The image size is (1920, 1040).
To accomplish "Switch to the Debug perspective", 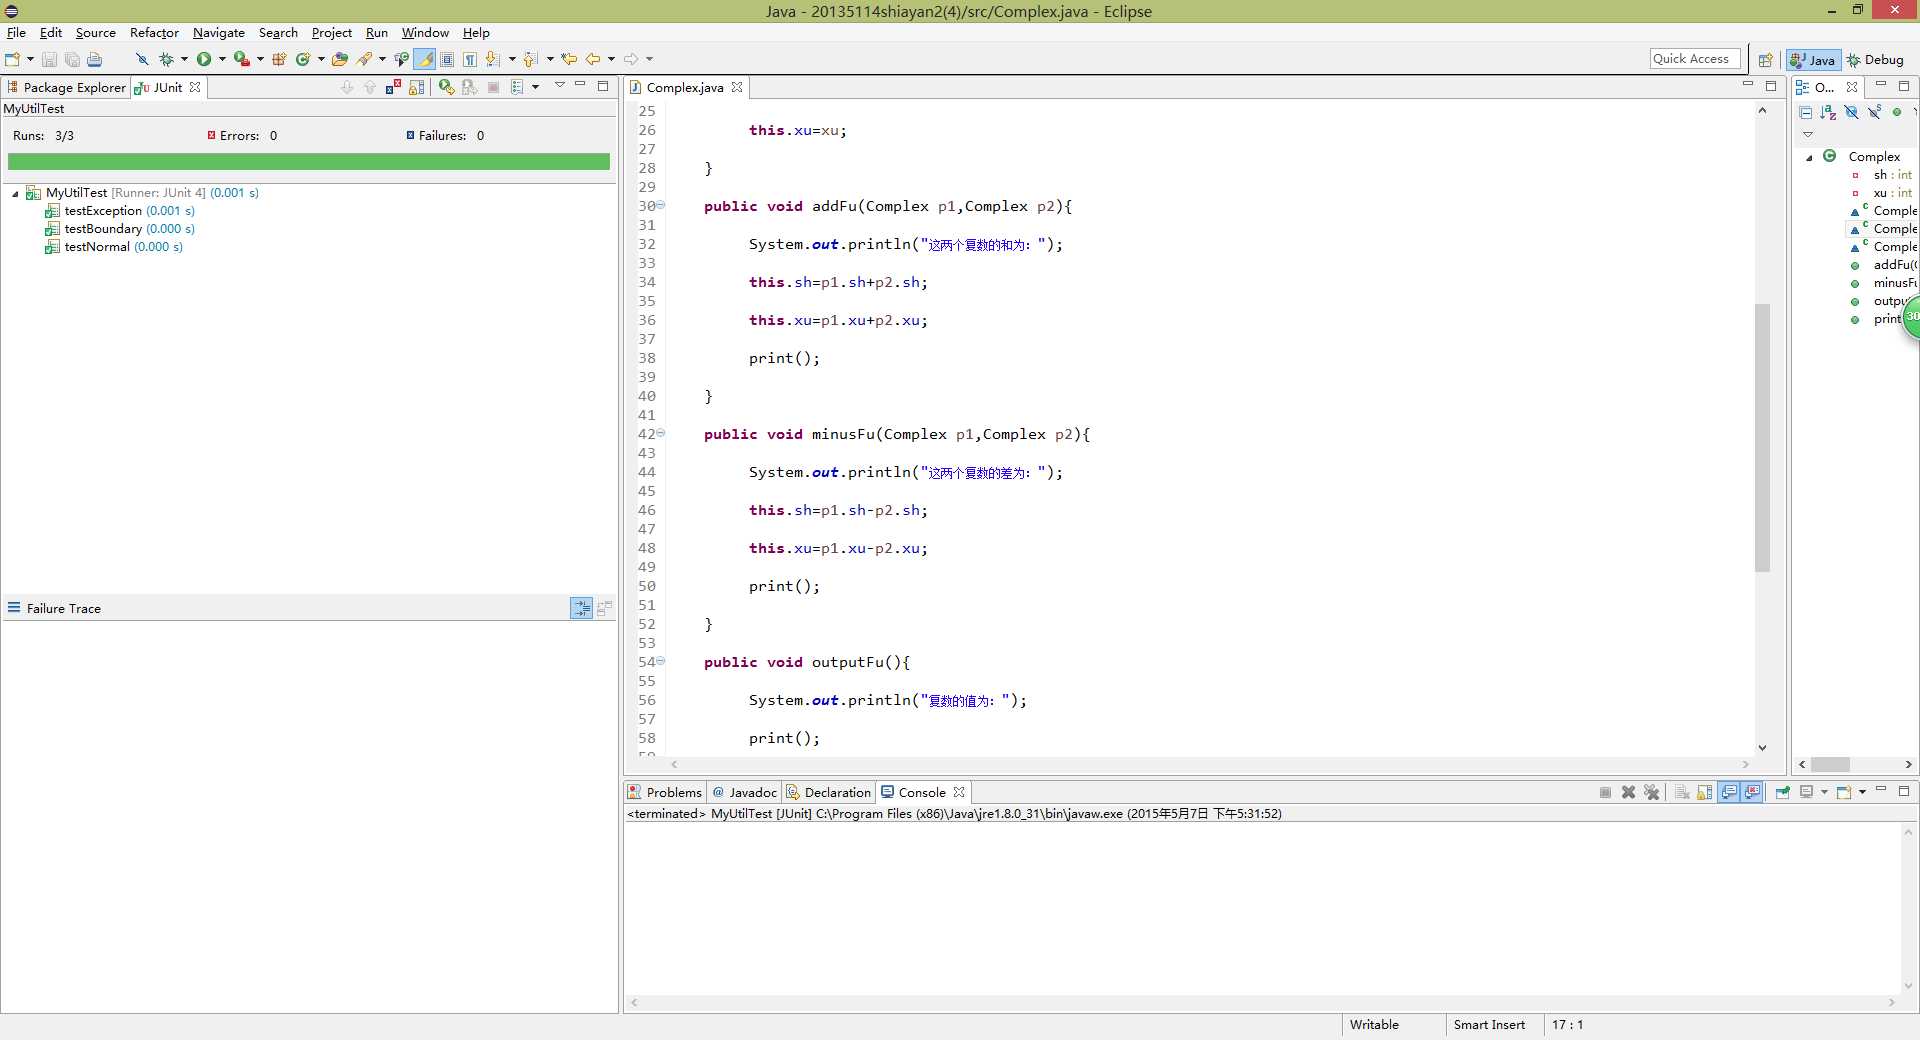I will (1875, 60).
